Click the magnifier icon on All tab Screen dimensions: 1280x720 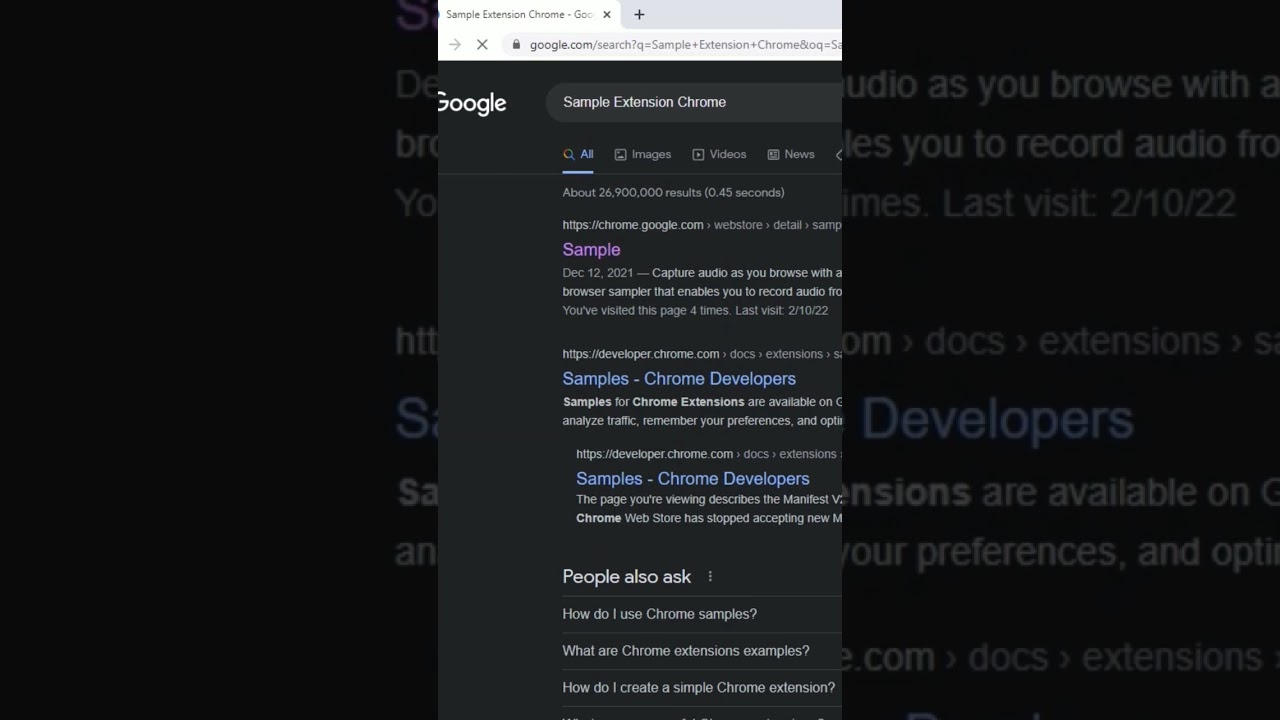point(569,155)
